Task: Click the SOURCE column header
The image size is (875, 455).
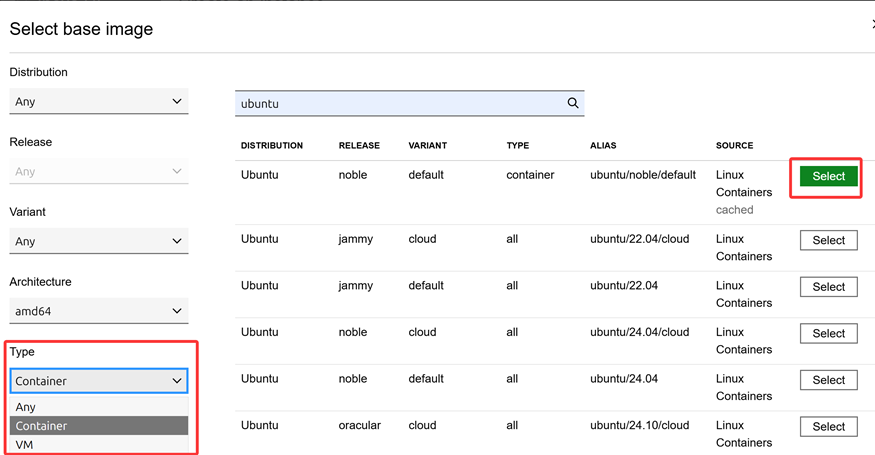Action: [734, 145]
